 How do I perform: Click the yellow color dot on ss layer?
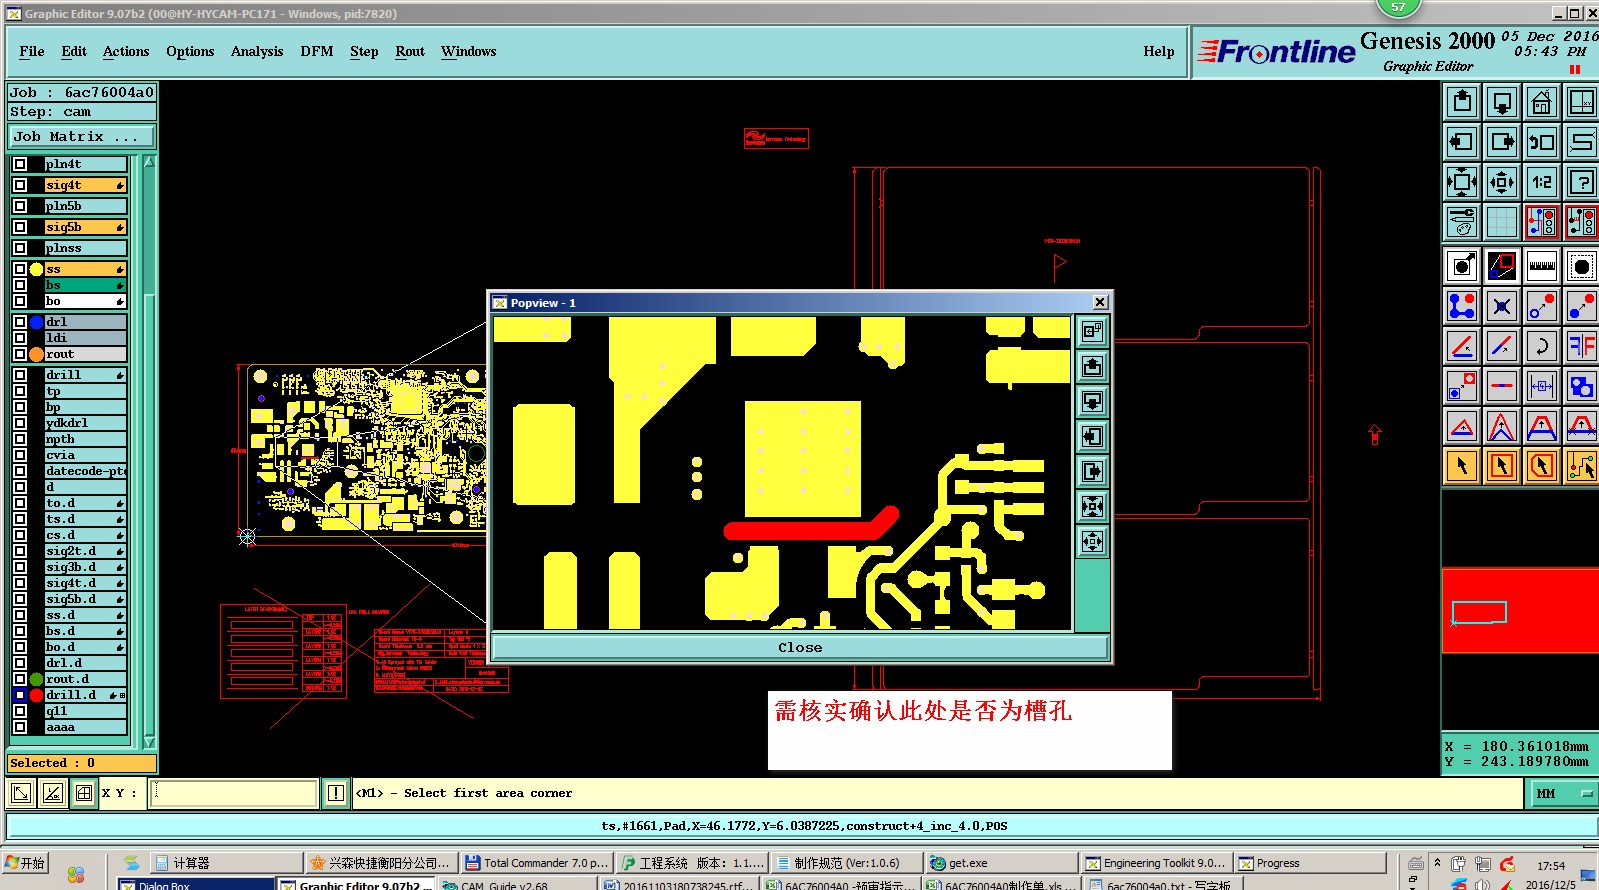(x=37, y=269)
